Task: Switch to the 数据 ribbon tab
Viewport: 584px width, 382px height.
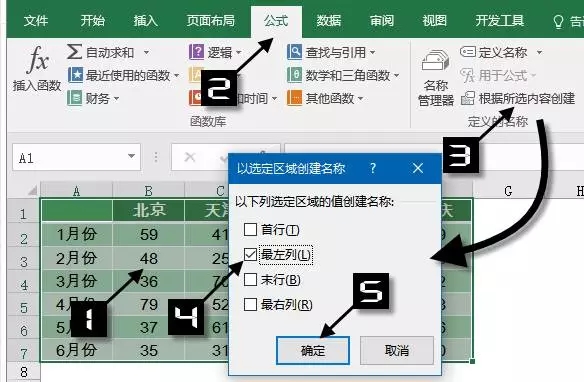Action: (x=328, y=20)
